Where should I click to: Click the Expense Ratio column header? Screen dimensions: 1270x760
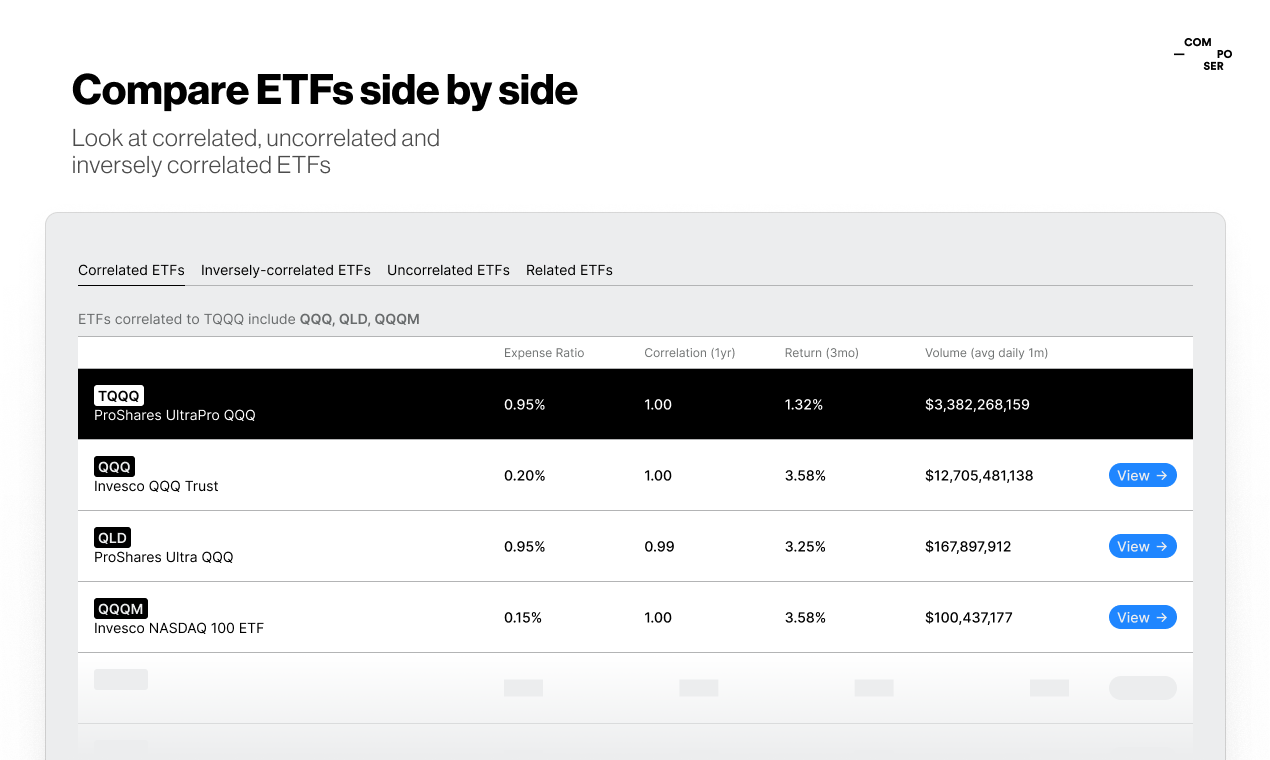coord(544,353)
